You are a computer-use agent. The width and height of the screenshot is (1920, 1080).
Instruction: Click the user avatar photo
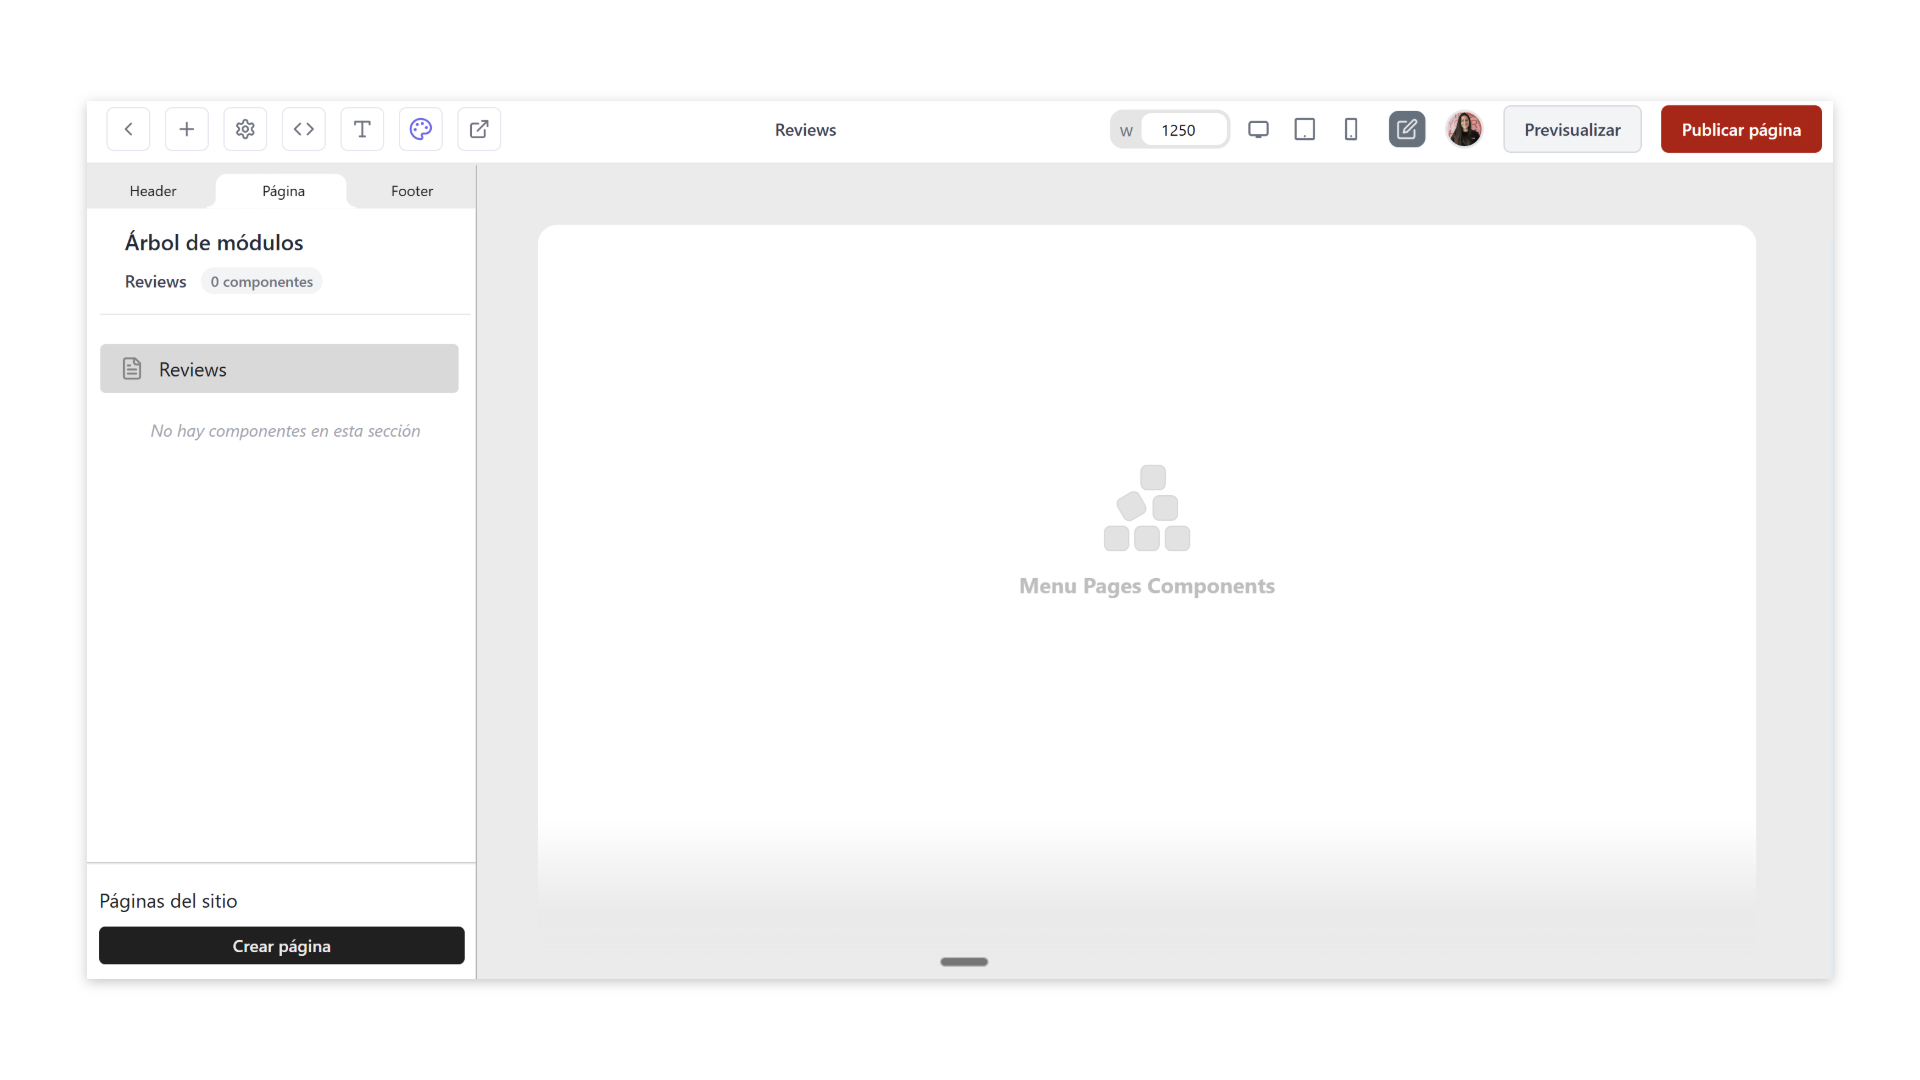(1464, 129)
